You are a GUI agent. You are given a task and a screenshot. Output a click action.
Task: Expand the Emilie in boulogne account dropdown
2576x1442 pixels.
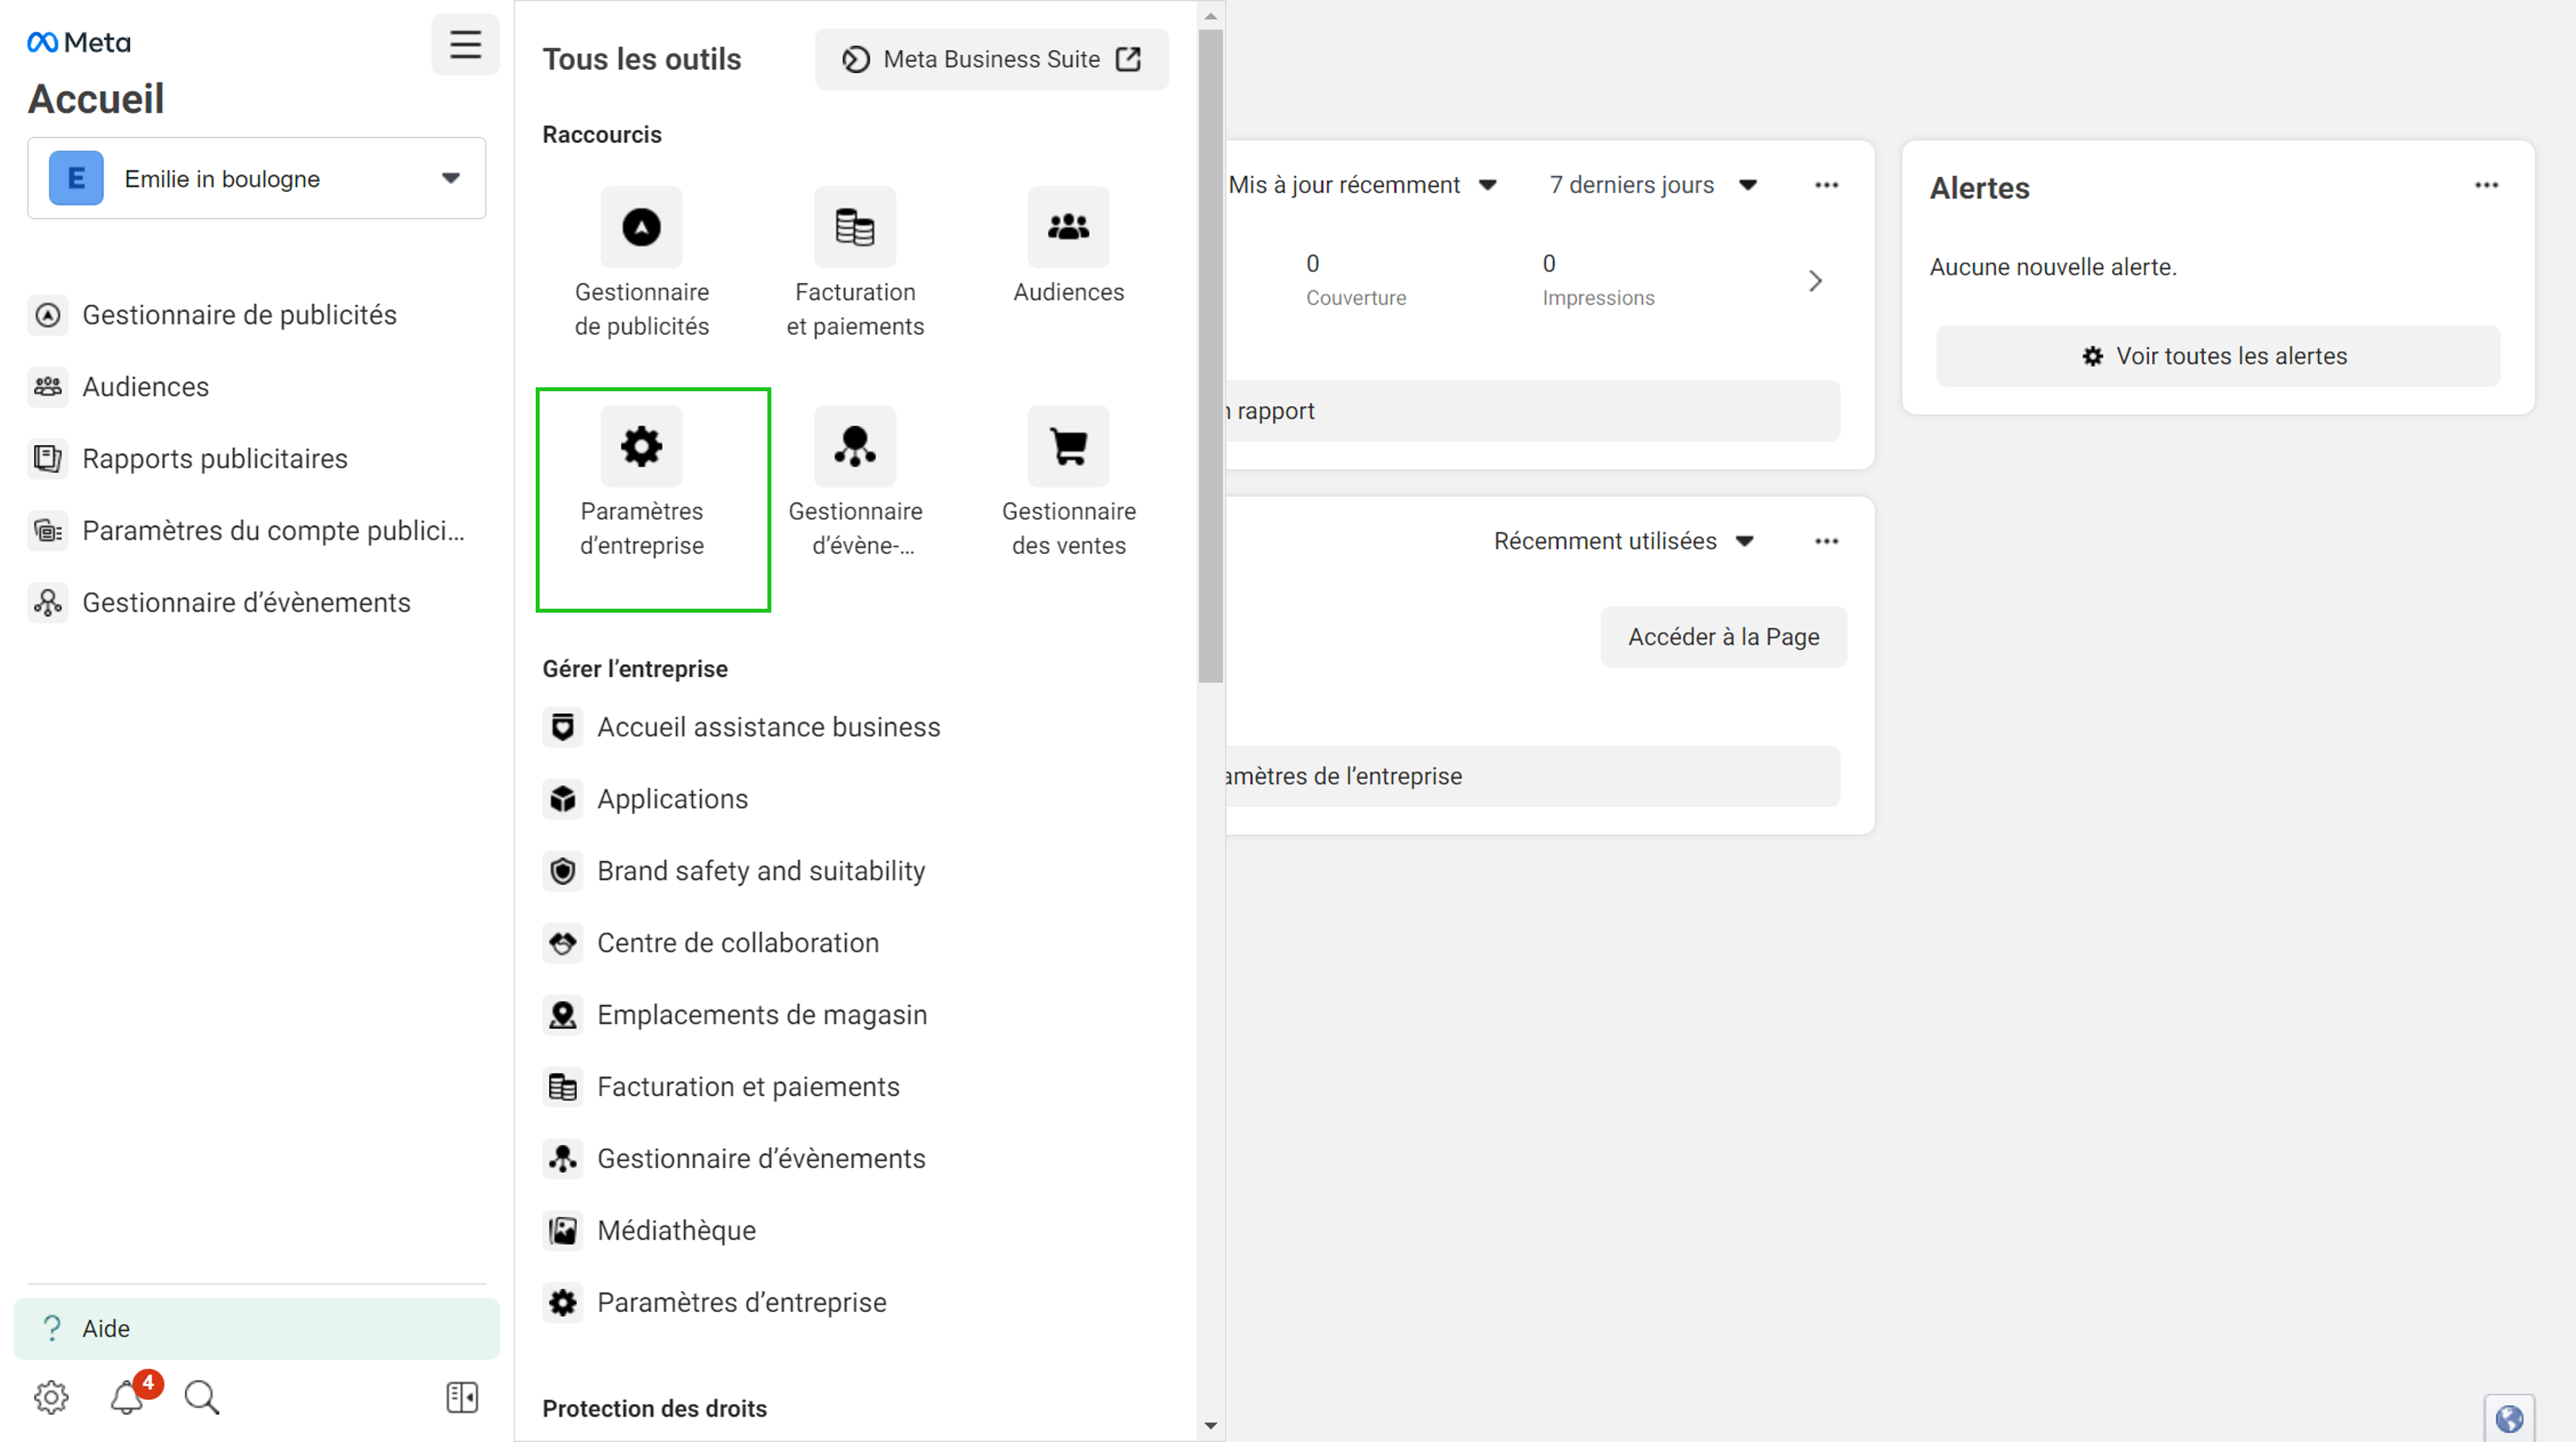pos(256,178)
